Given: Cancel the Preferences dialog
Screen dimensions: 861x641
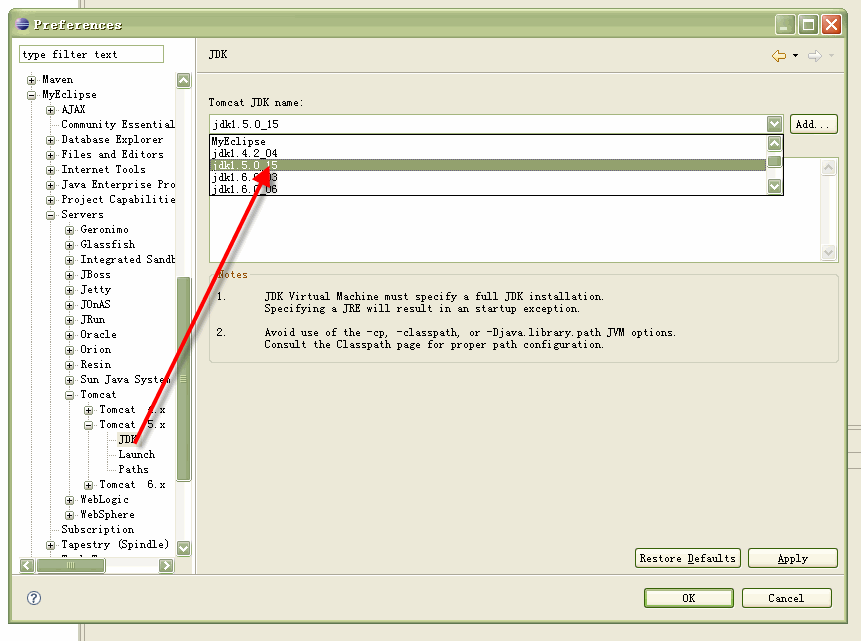Looking at the screenshot, I should 786,598.
